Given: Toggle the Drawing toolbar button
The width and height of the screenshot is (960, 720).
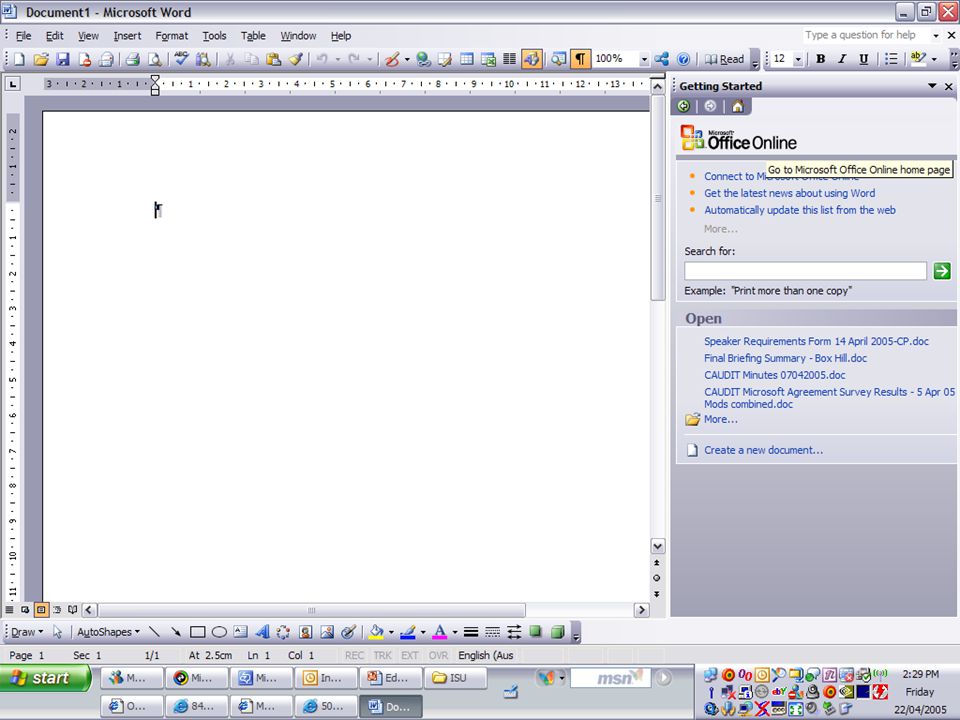Looking at the screenshot, I should [x=531, y=59].
